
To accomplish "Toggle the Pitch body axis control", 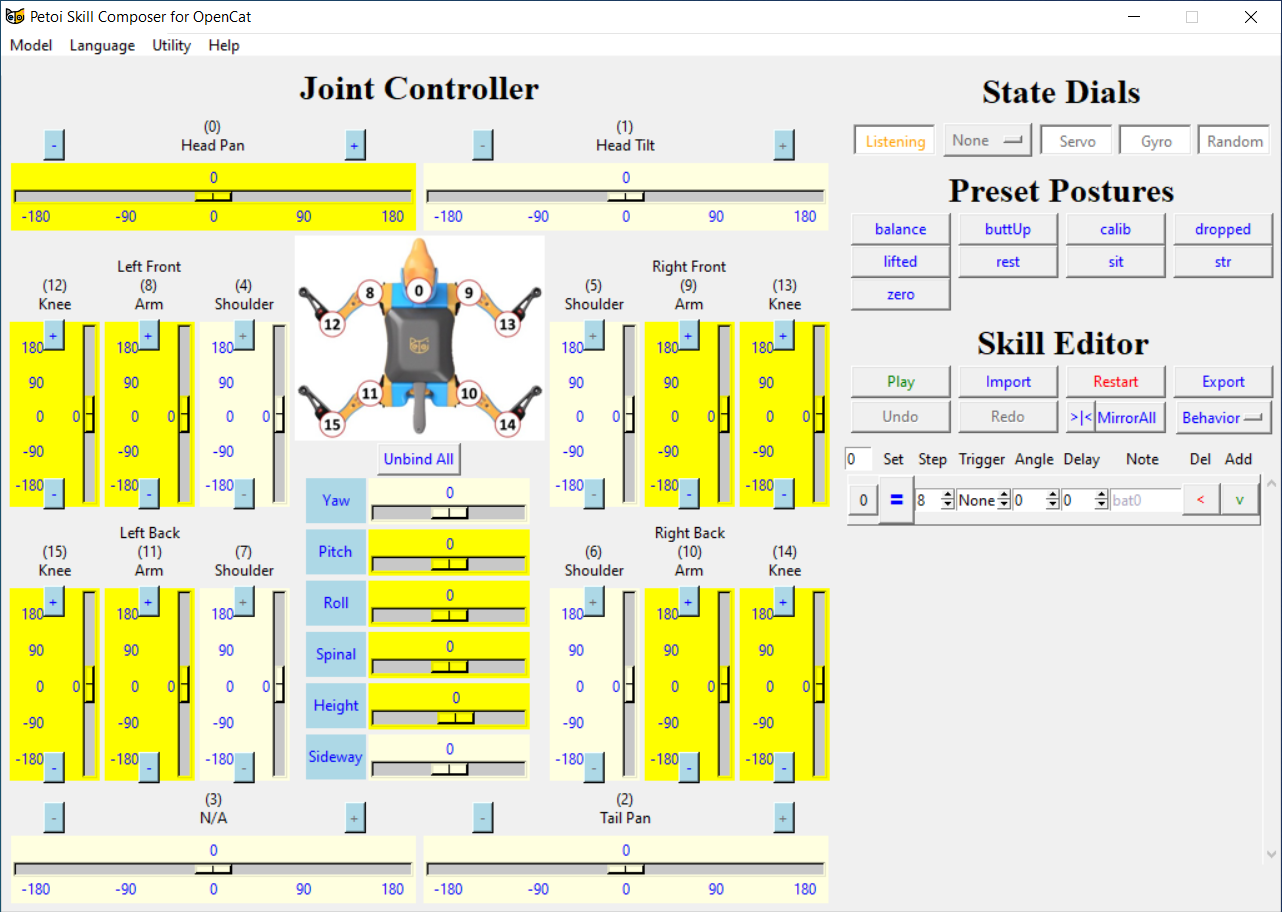I will [x=335, y=551].
